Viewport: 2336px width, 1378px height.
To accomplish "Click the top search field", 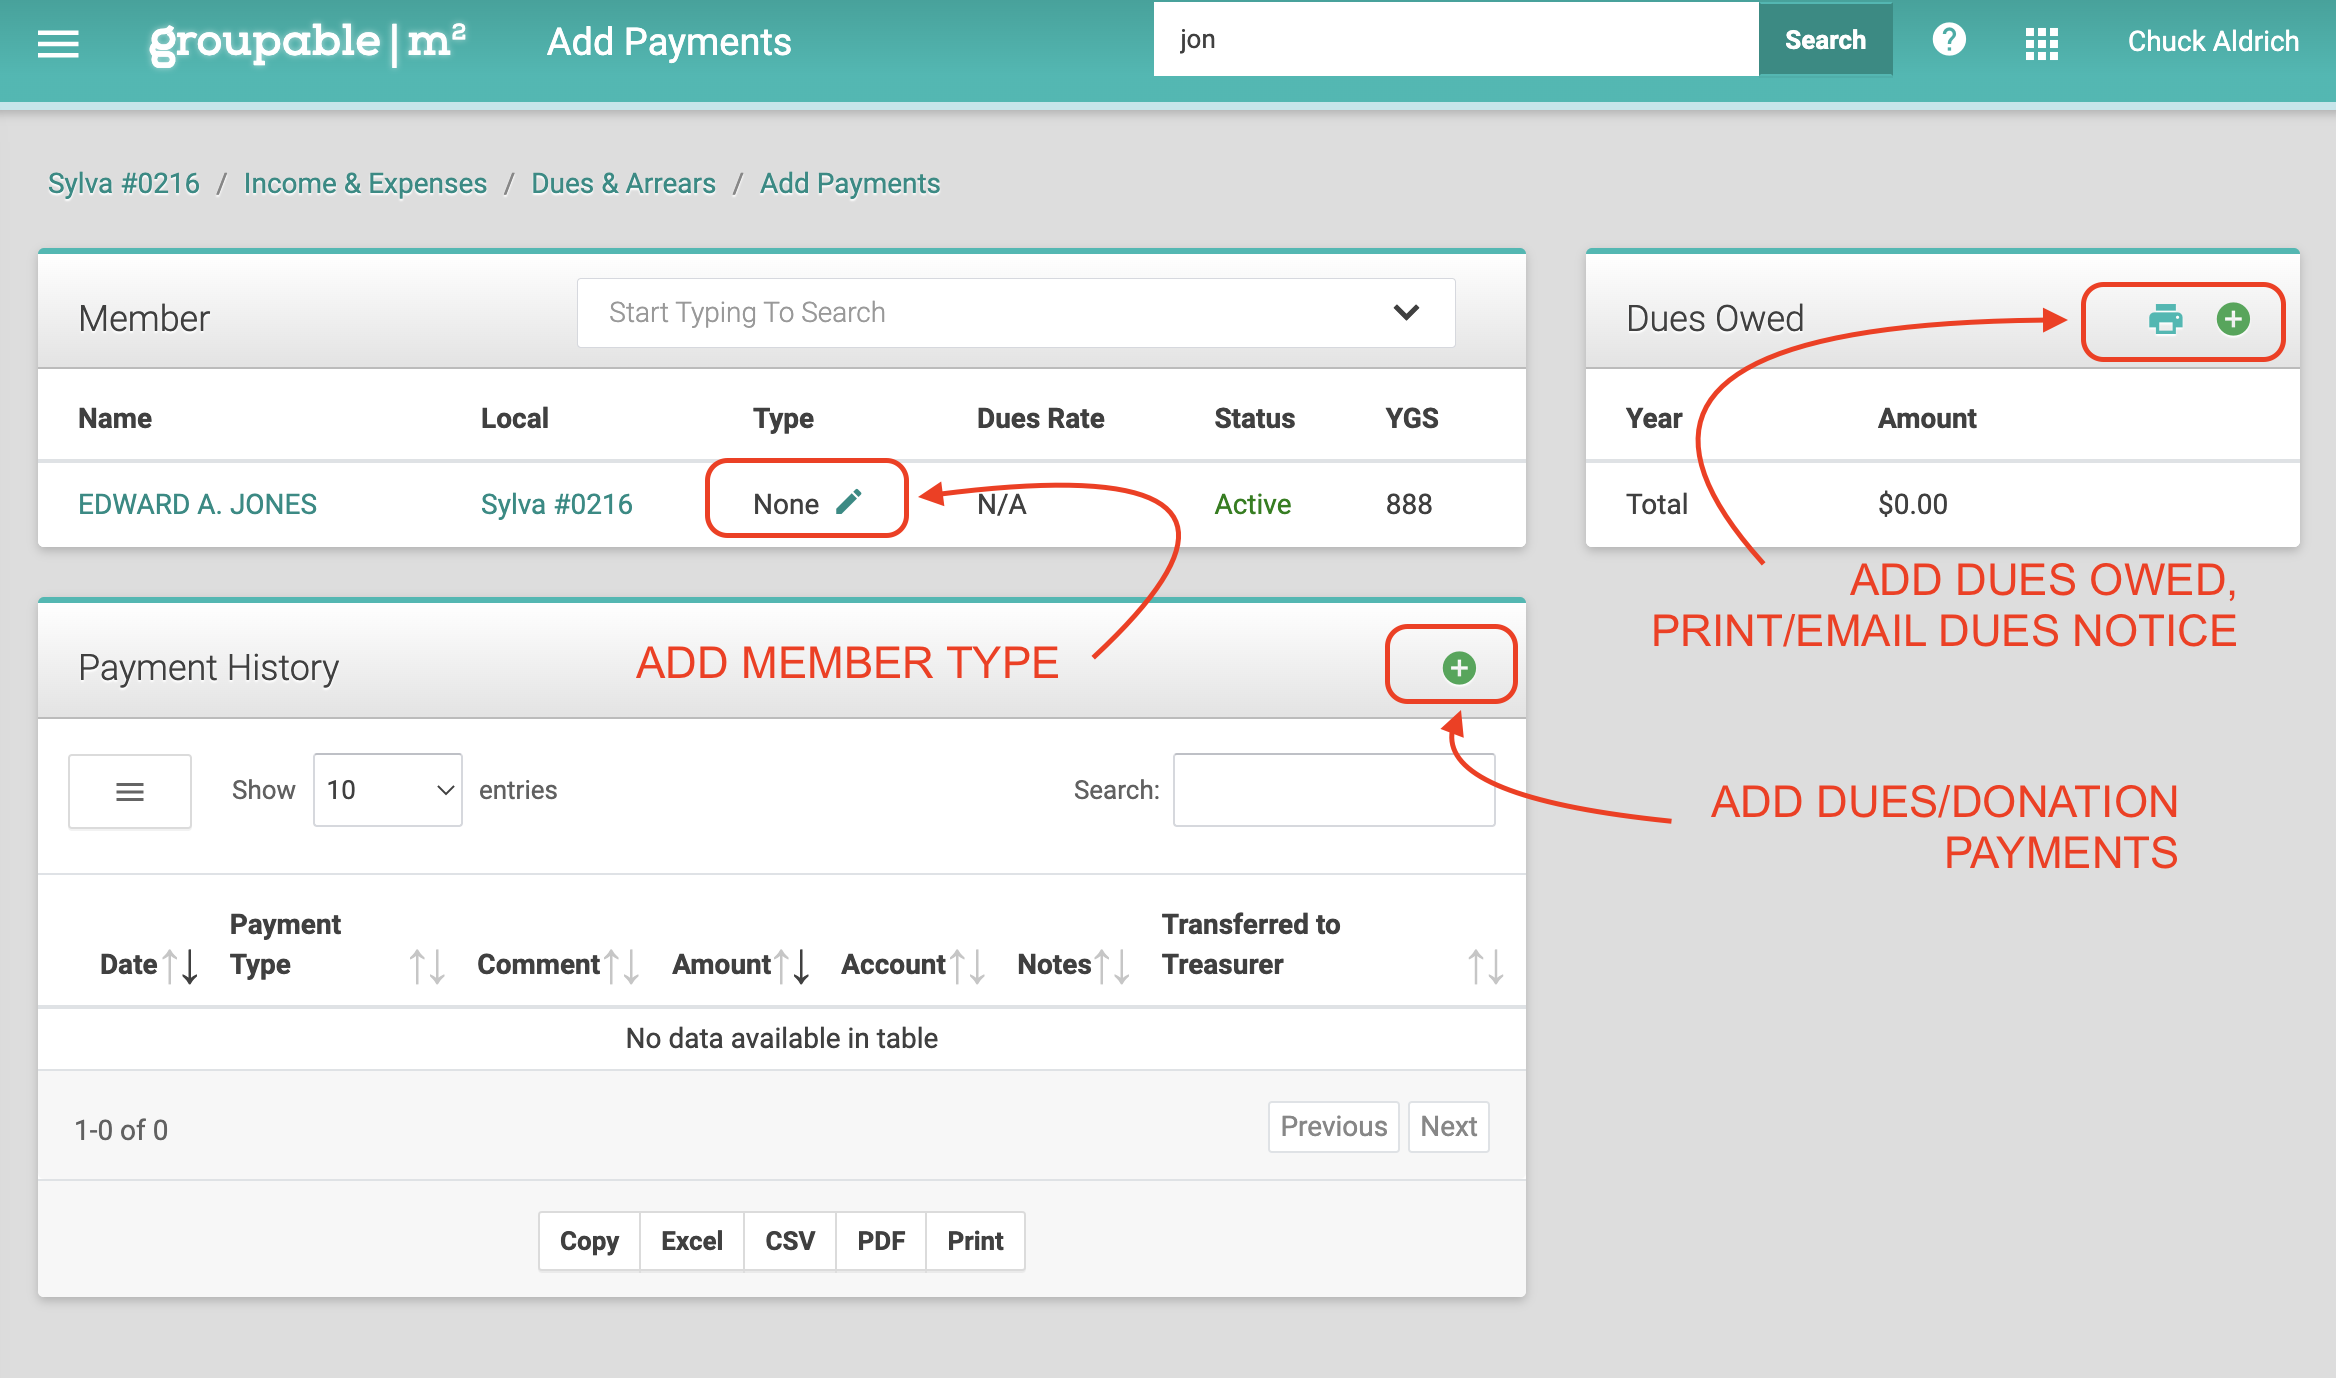I will point(1456,40).
